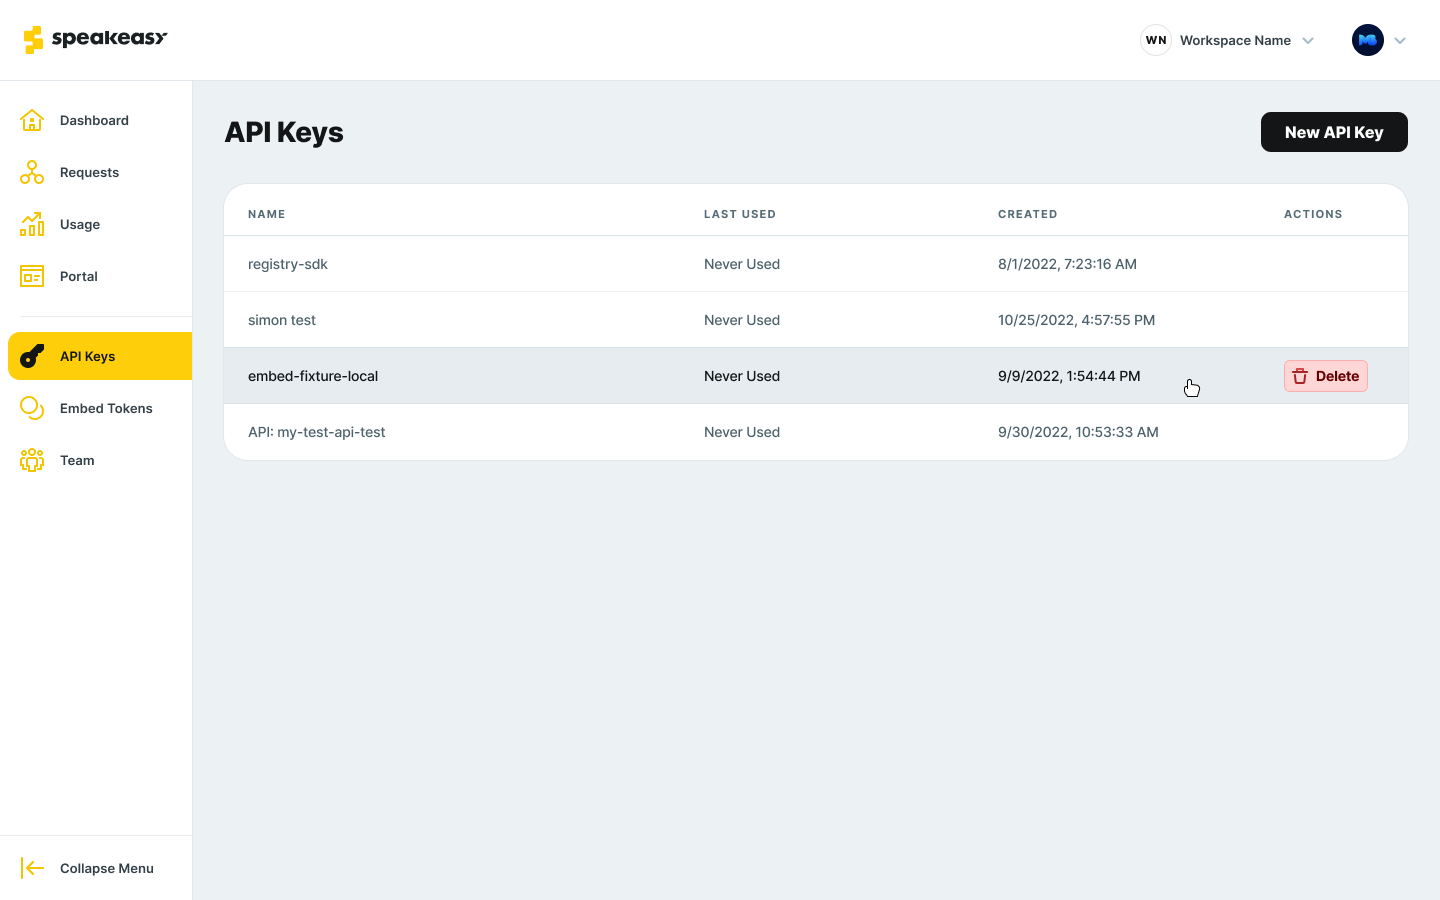Click the user profile avatar
The image size is (1440, 900).
(x=1367, y=40)
